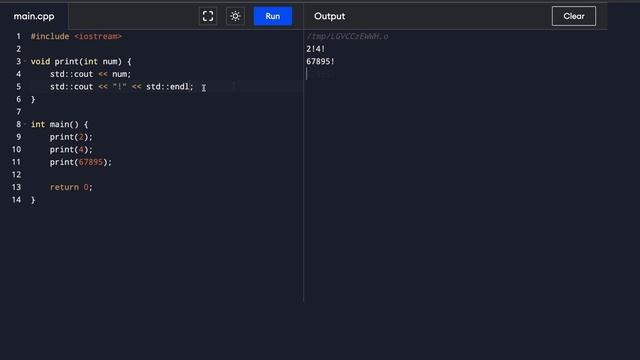The image size is (640, 360).
Task: Run the C++ program
Action: coord(273,16)
